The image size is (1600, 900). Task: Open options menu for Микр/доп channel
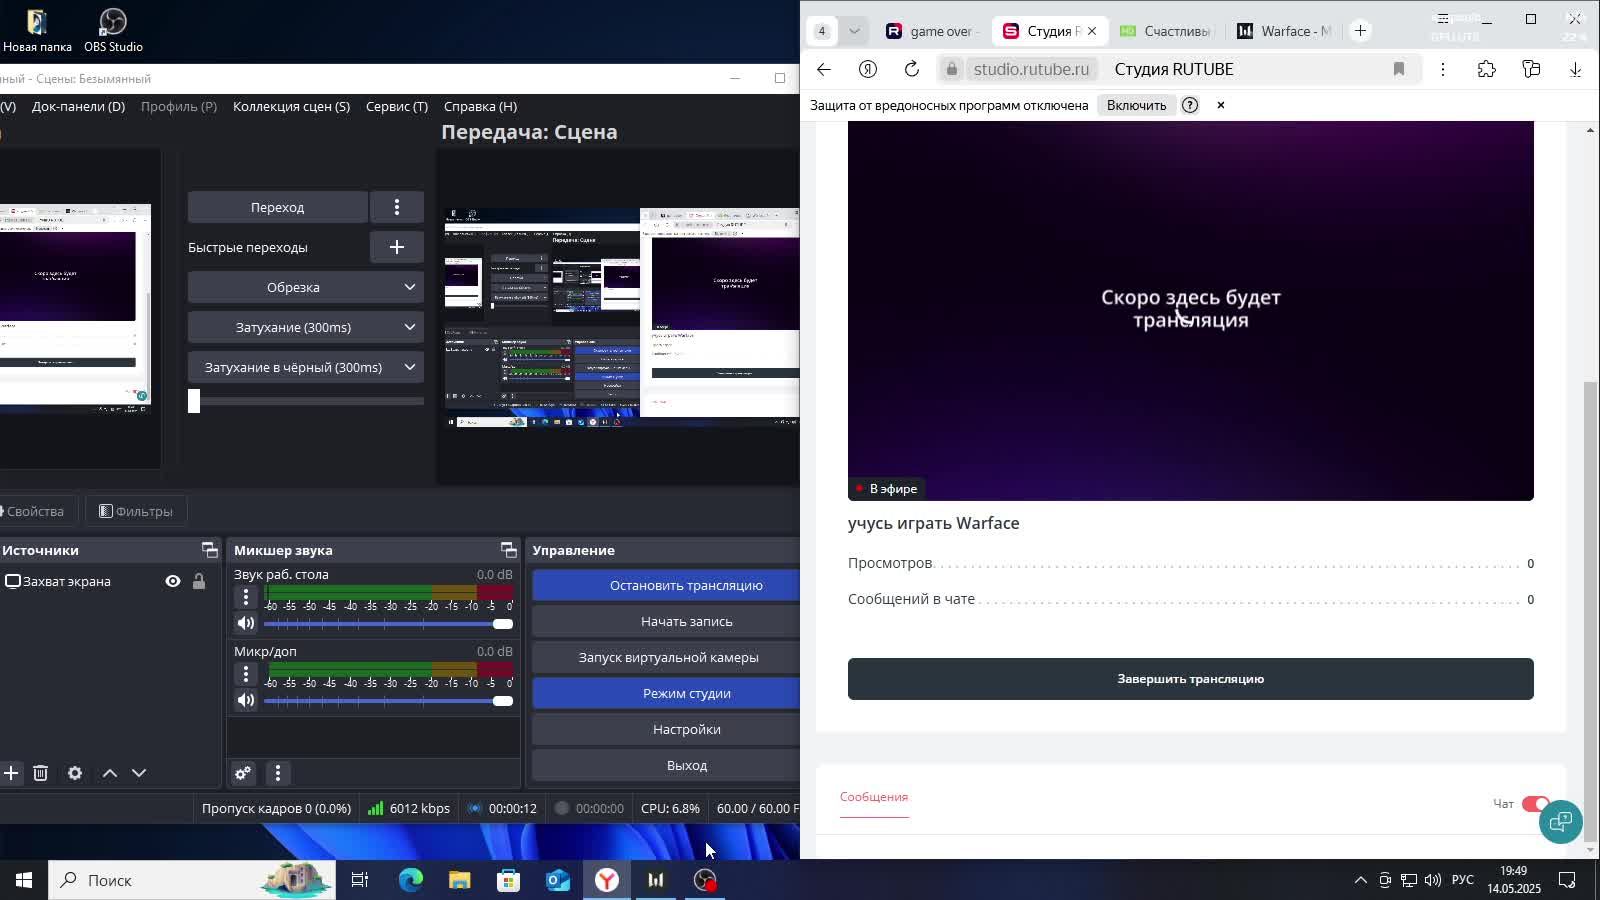[x=246, y=674]
